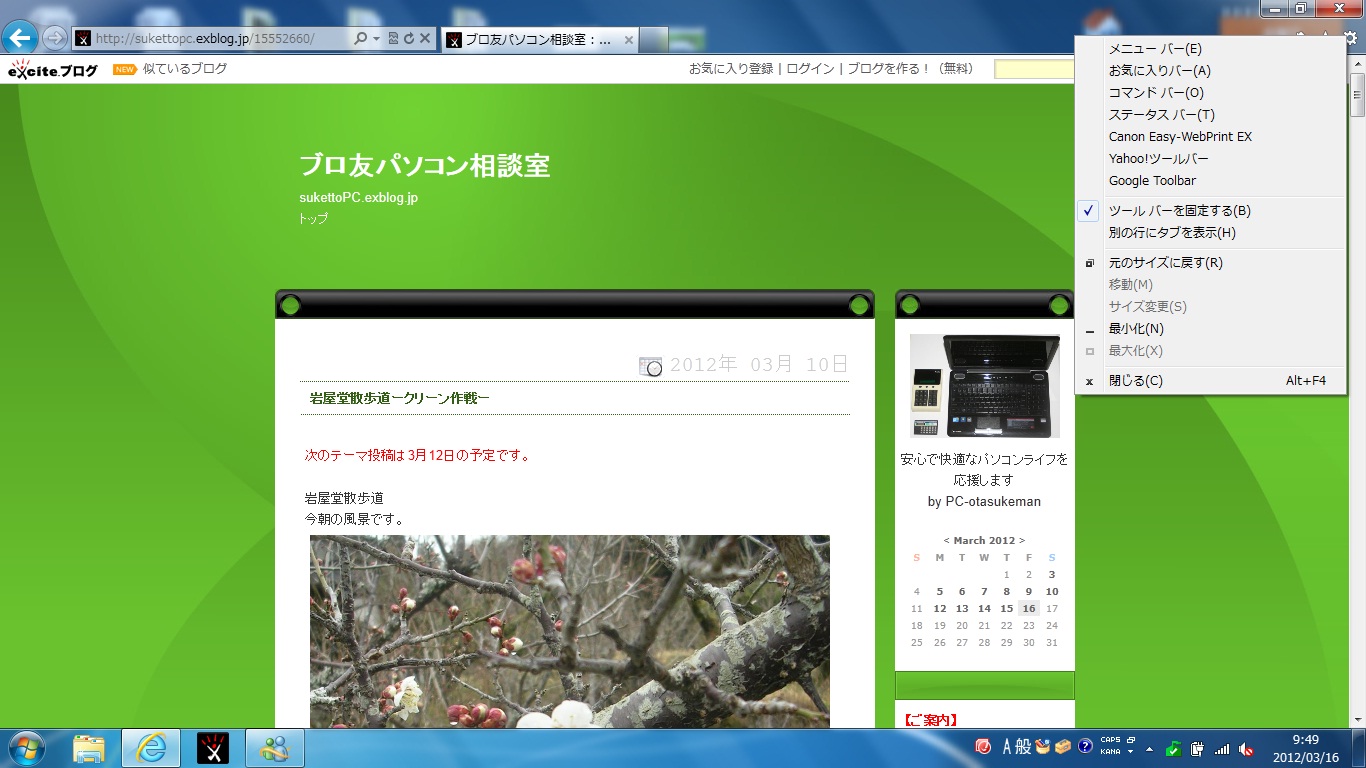
Task: Toggle the CAPS indicator on language bar
Action: (1110, 741)
